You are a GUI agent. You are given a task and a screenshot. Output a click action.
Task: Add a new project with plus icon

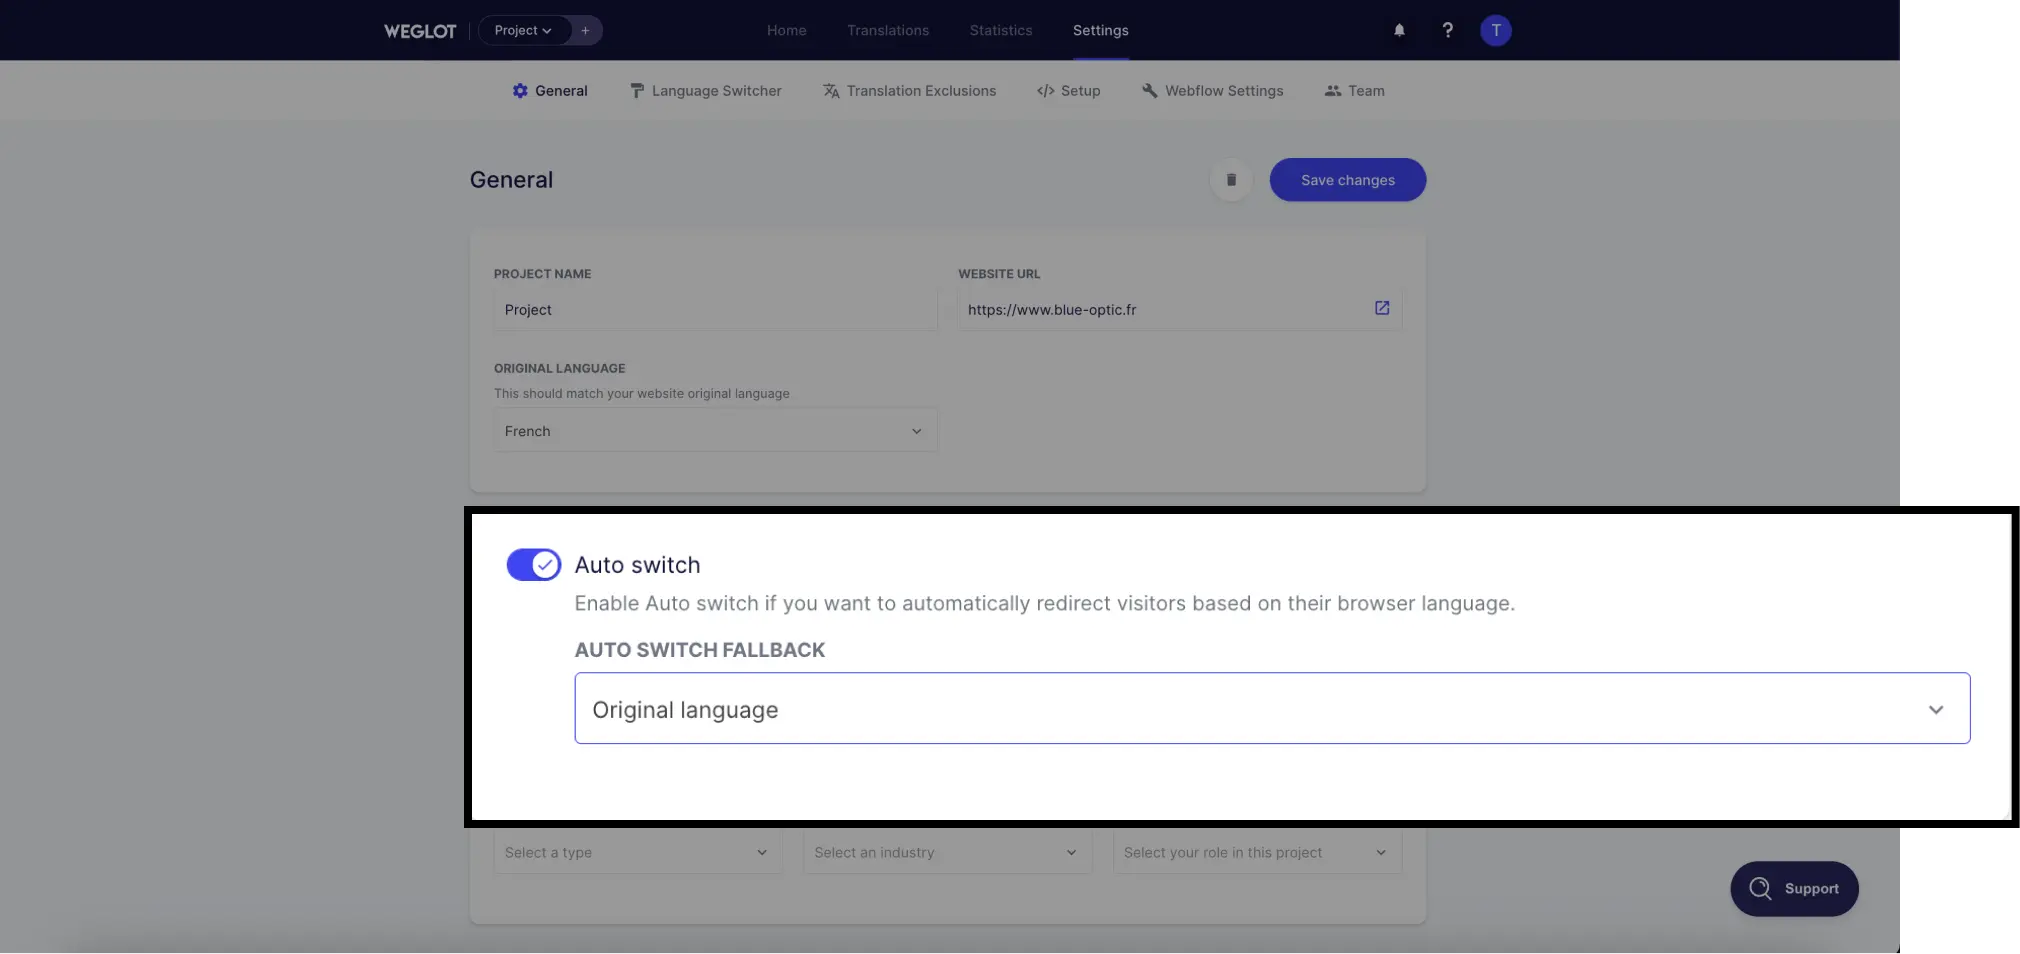pos(586,31)
